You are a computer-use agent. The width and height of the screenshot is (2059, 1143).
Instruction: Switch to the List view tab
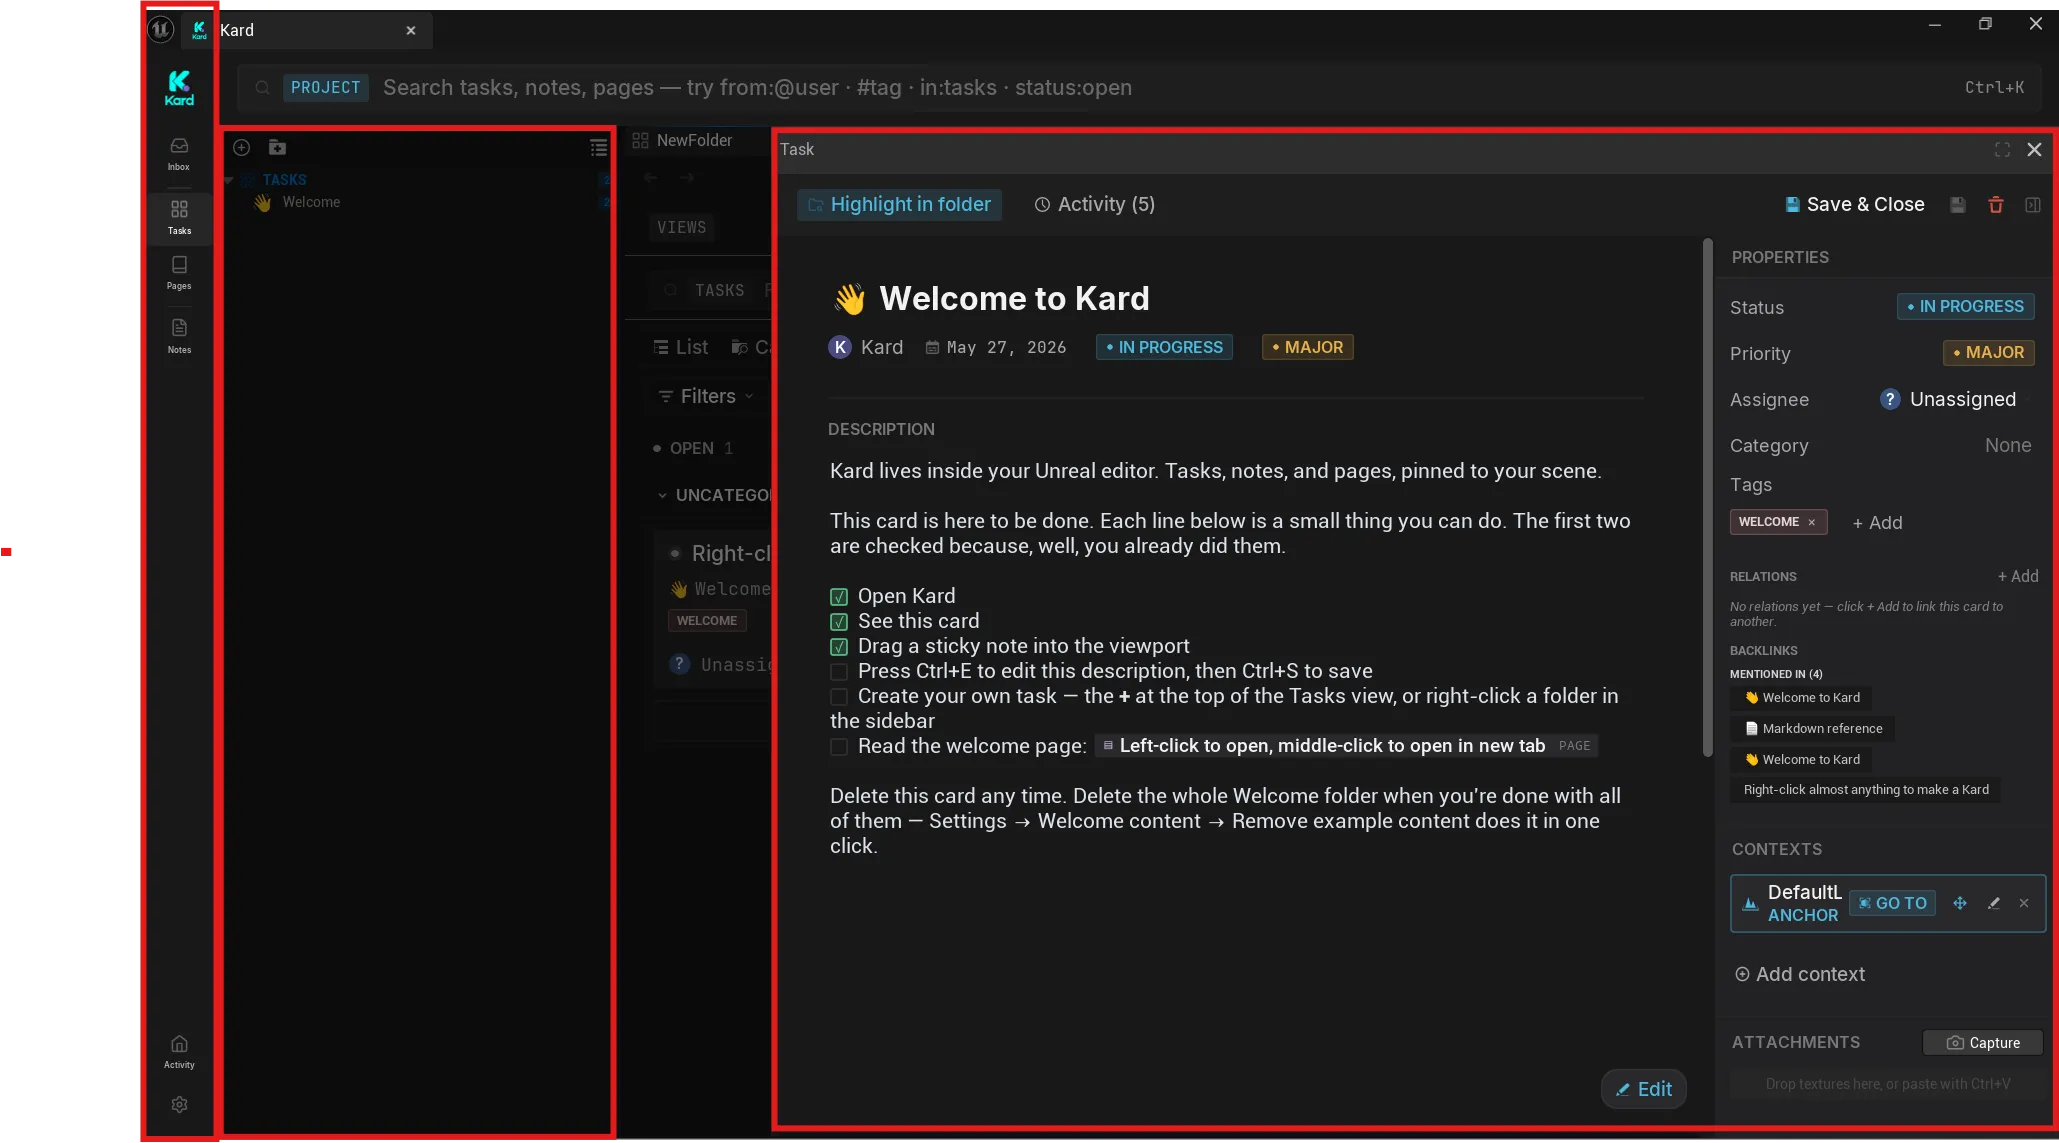[681, 347]
